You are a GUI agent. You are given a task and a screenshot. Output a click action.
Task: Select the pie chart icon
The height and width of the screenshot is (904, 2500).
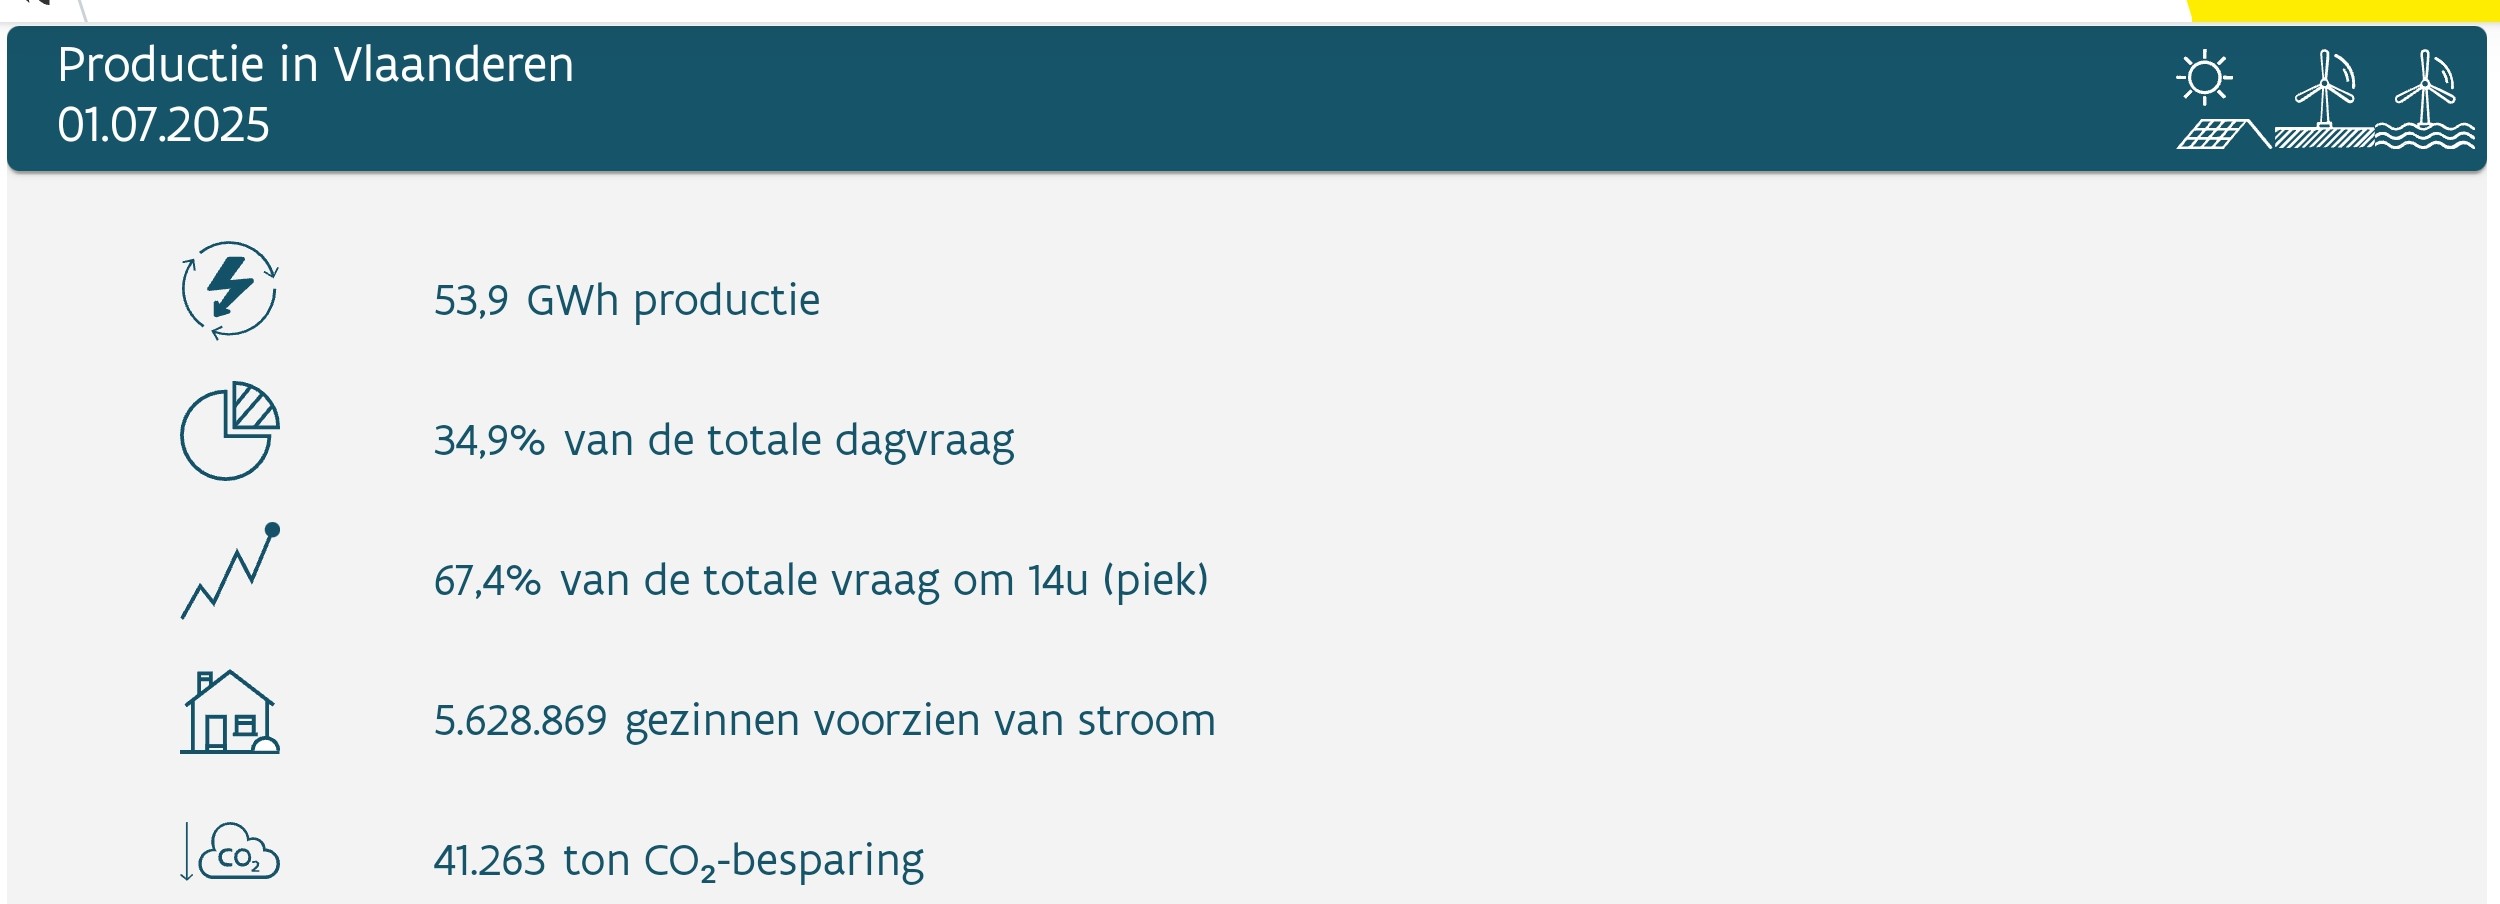tap(229, 430)
